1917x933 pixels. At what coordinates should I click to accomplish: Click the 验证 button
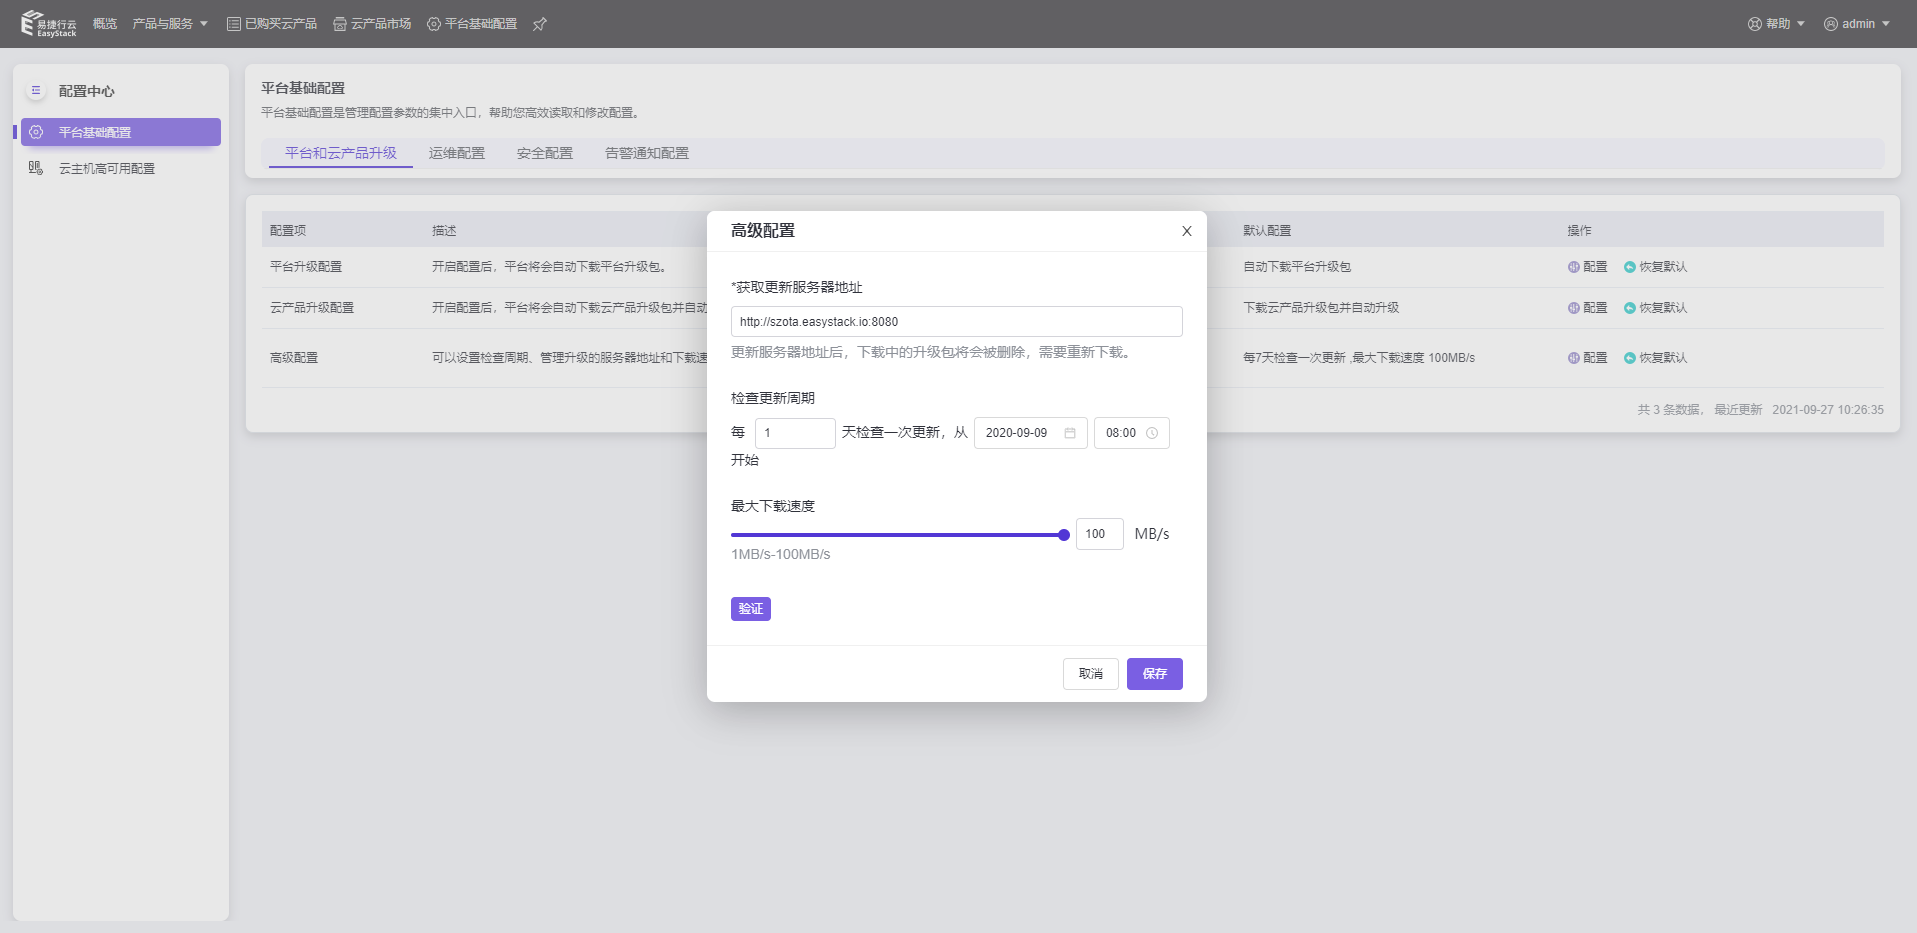coord(750,609)
